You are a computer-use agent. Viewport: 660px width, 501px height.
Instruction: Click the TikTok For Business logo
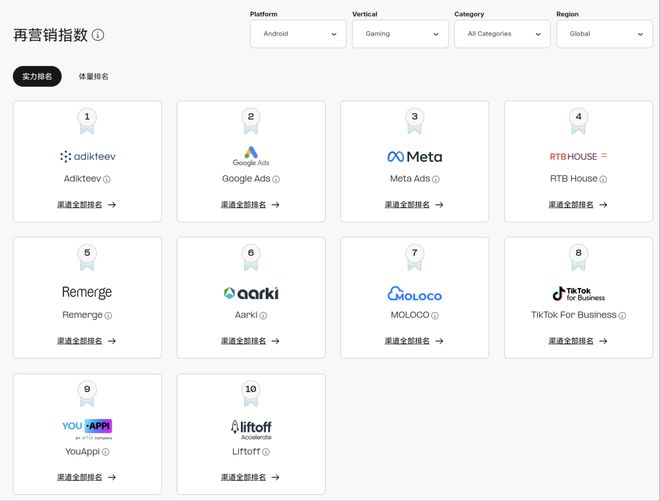click(578, 293)
